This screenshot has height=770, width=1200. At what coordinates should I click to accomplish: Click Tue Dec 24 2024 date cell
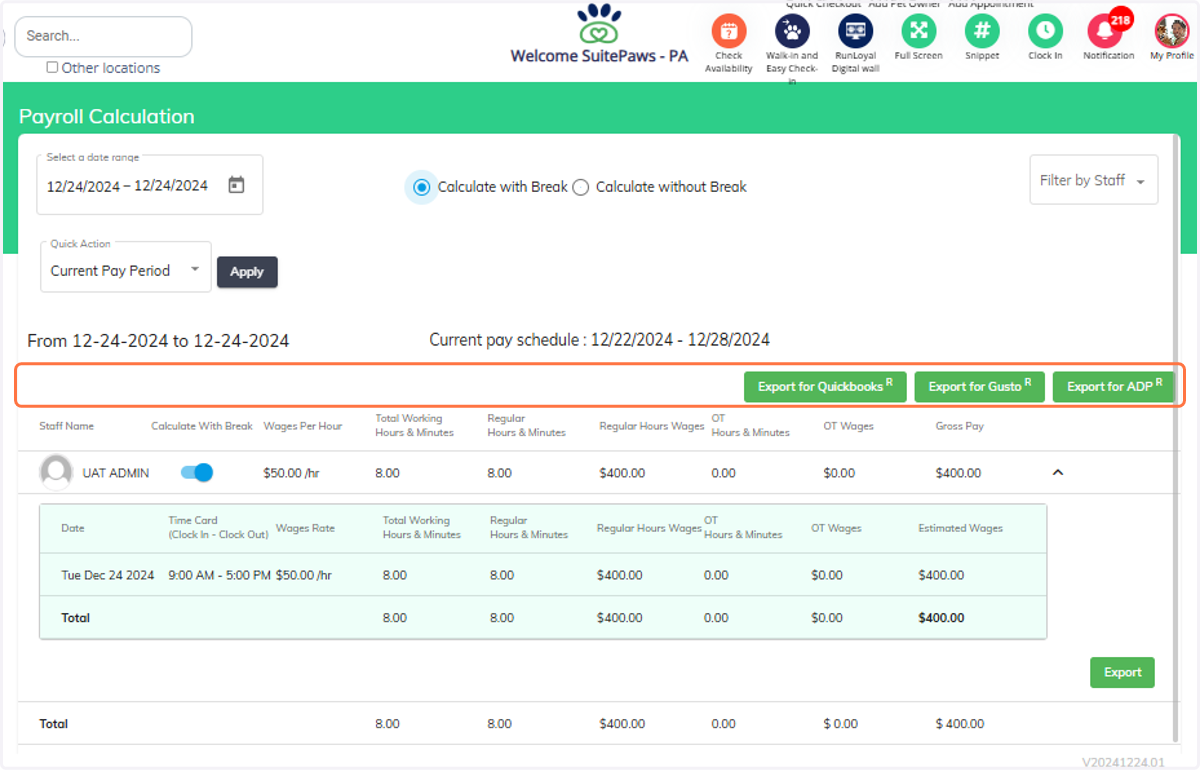tap(108, 575)
